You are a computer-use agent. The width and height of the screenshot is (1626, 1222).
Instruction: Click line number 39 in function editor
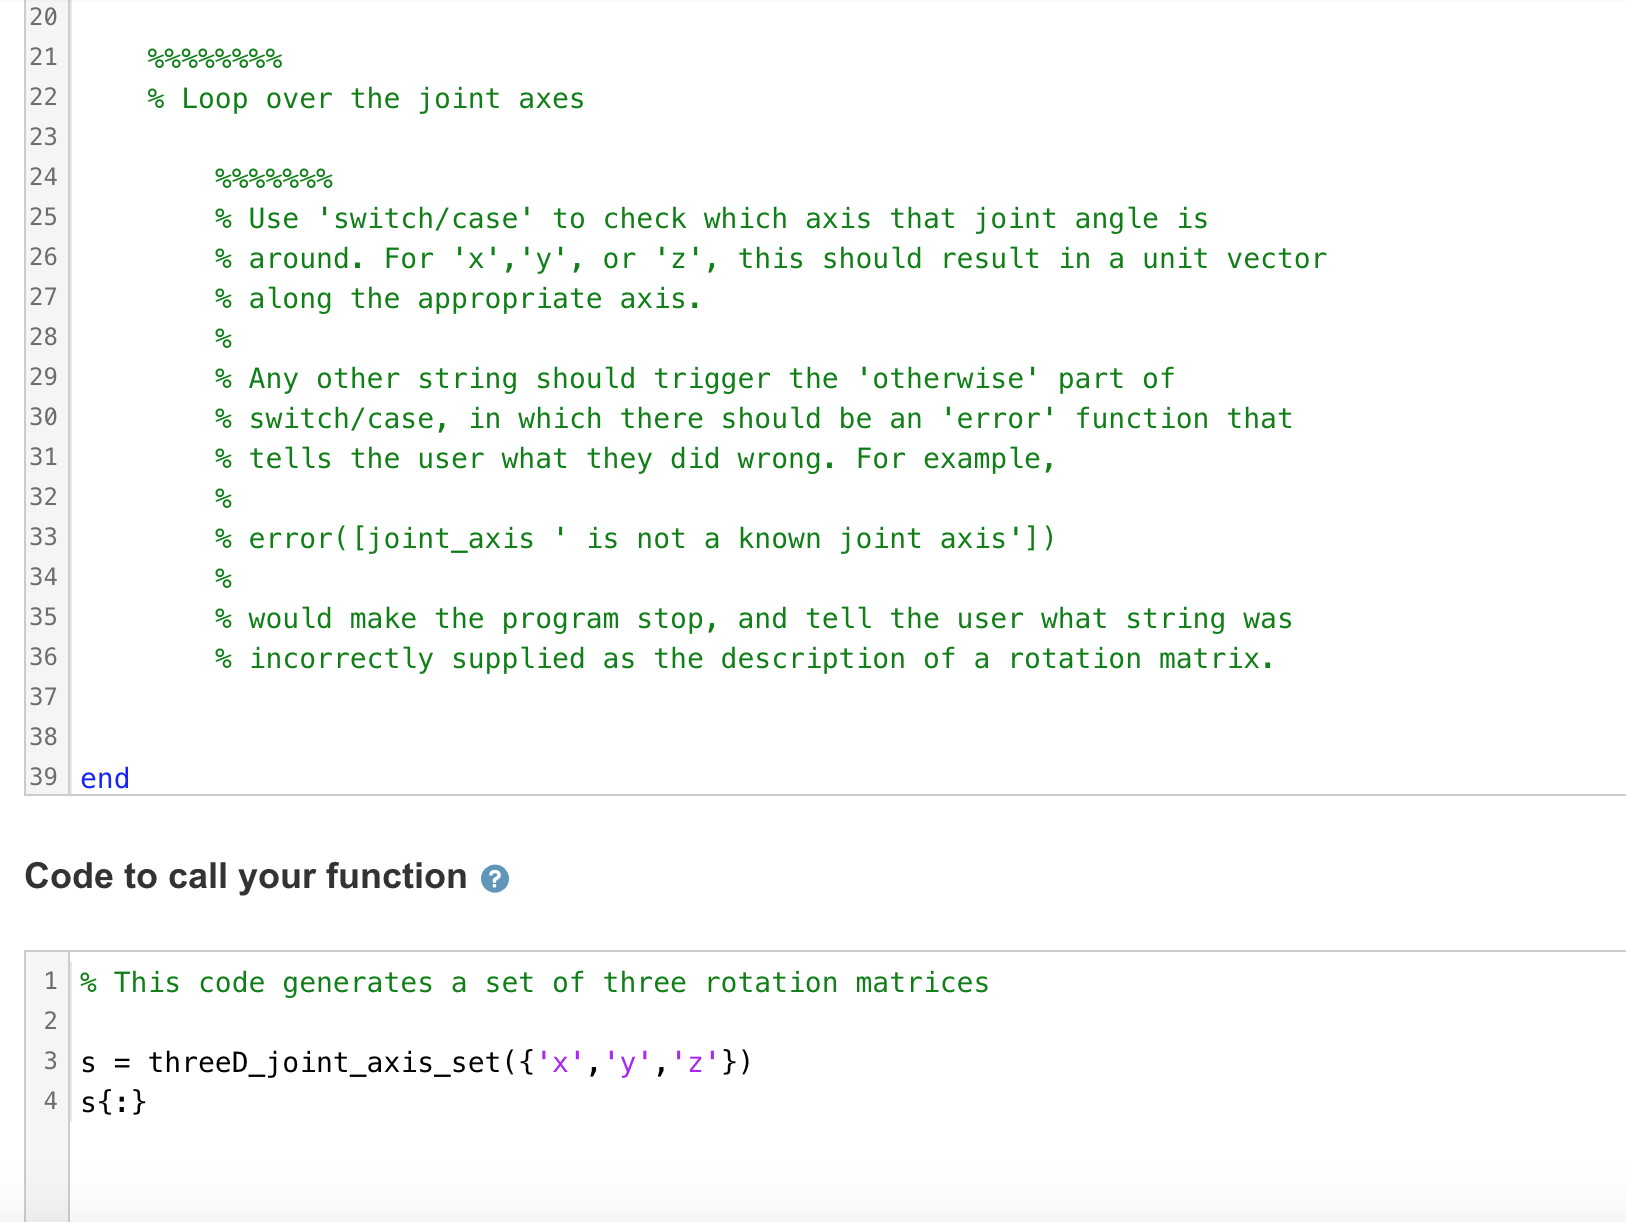[x=43, y=777]
